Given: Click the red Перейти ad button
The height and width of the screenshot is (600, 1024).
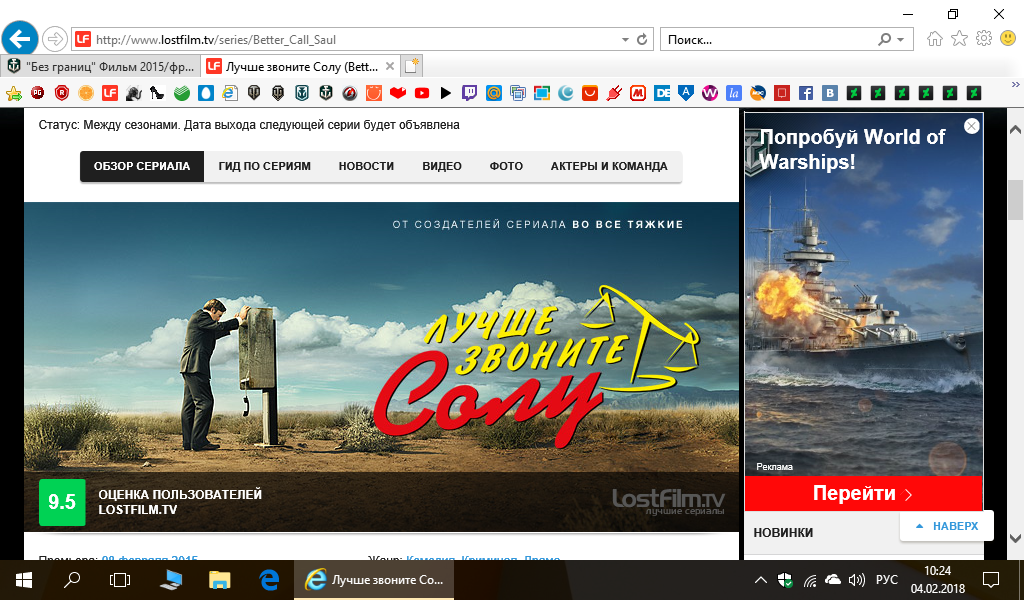Looking at the screenshot, I should pos(863,493).
